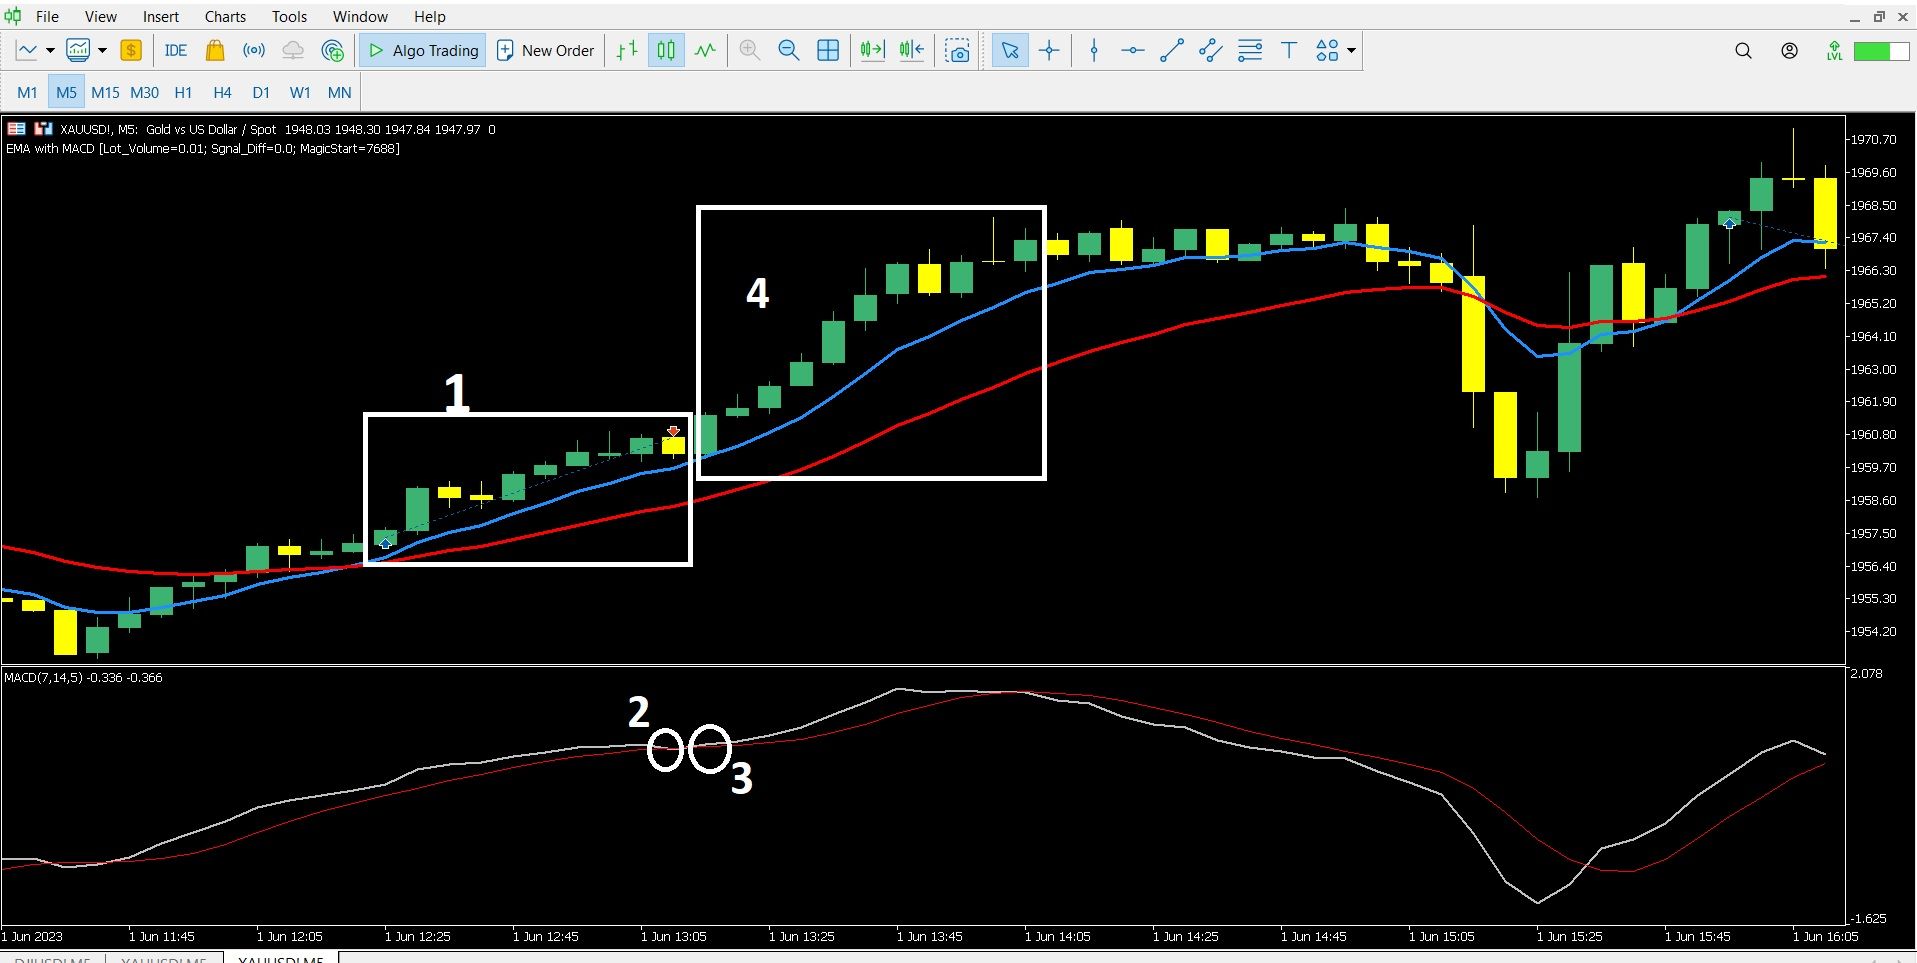Open the cloud VPS hosting icon

(x=293, y=50)
